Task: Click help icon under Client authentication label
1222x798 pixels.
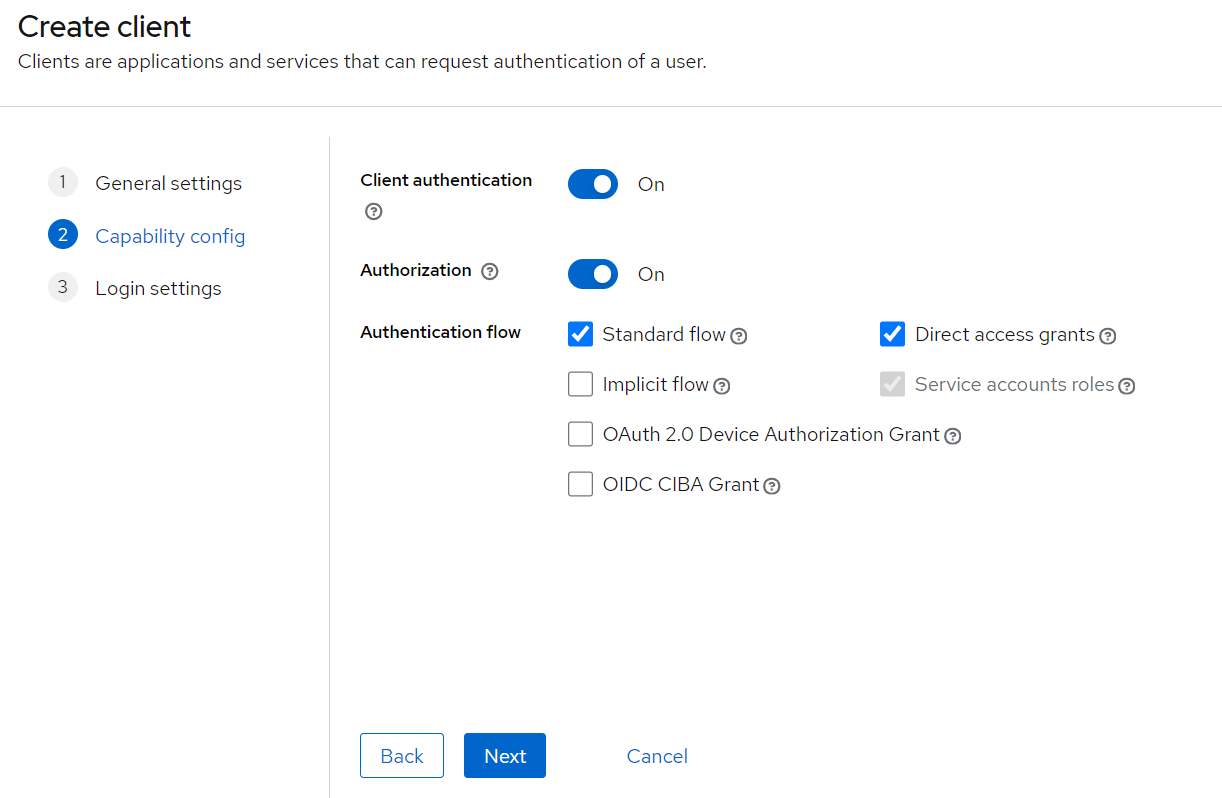Action: tap(373, 211)
